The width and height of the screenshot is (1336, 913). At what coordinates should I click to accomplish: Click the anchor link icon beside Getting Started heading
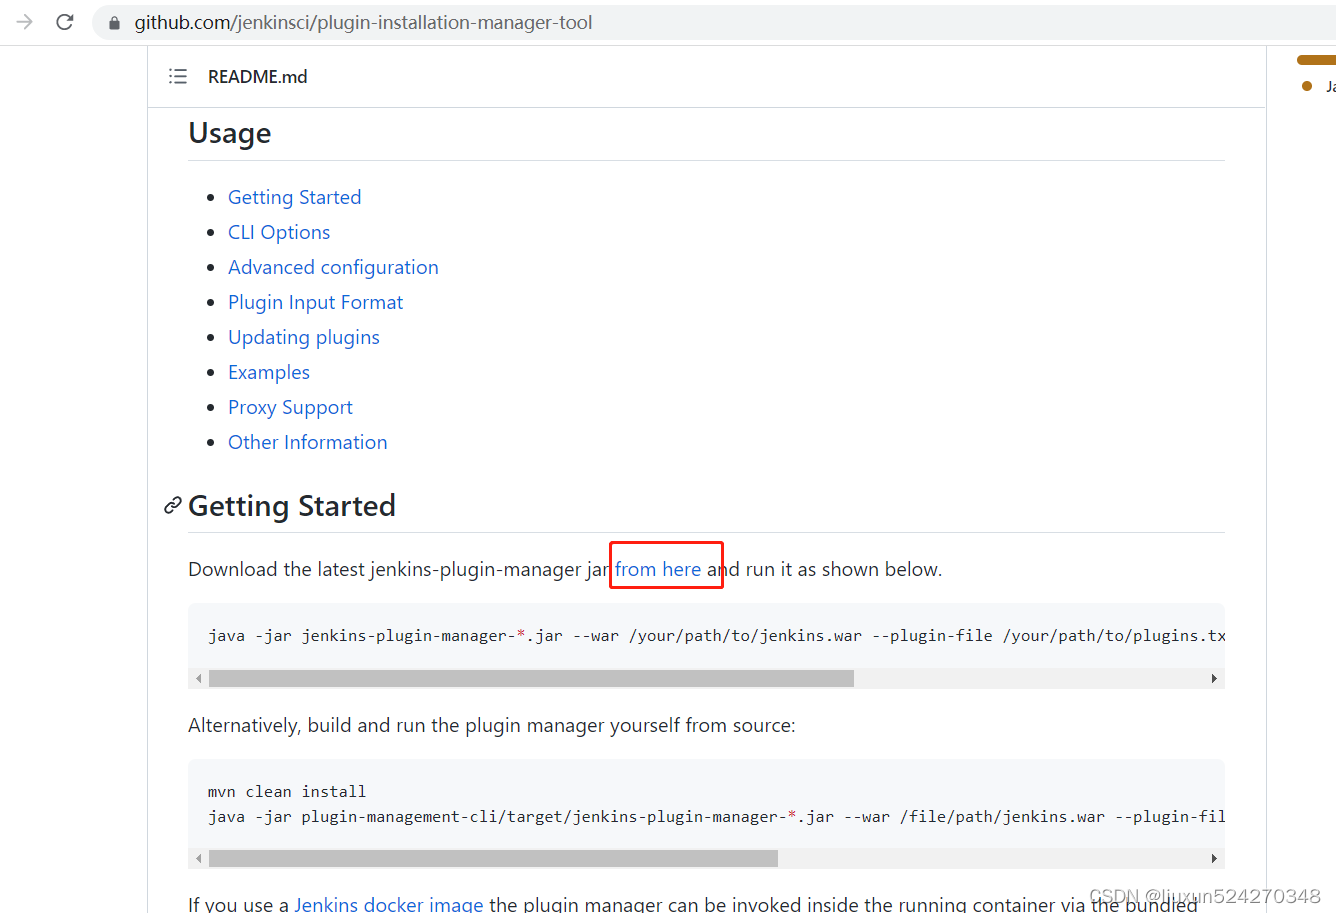tap(172, 506)
